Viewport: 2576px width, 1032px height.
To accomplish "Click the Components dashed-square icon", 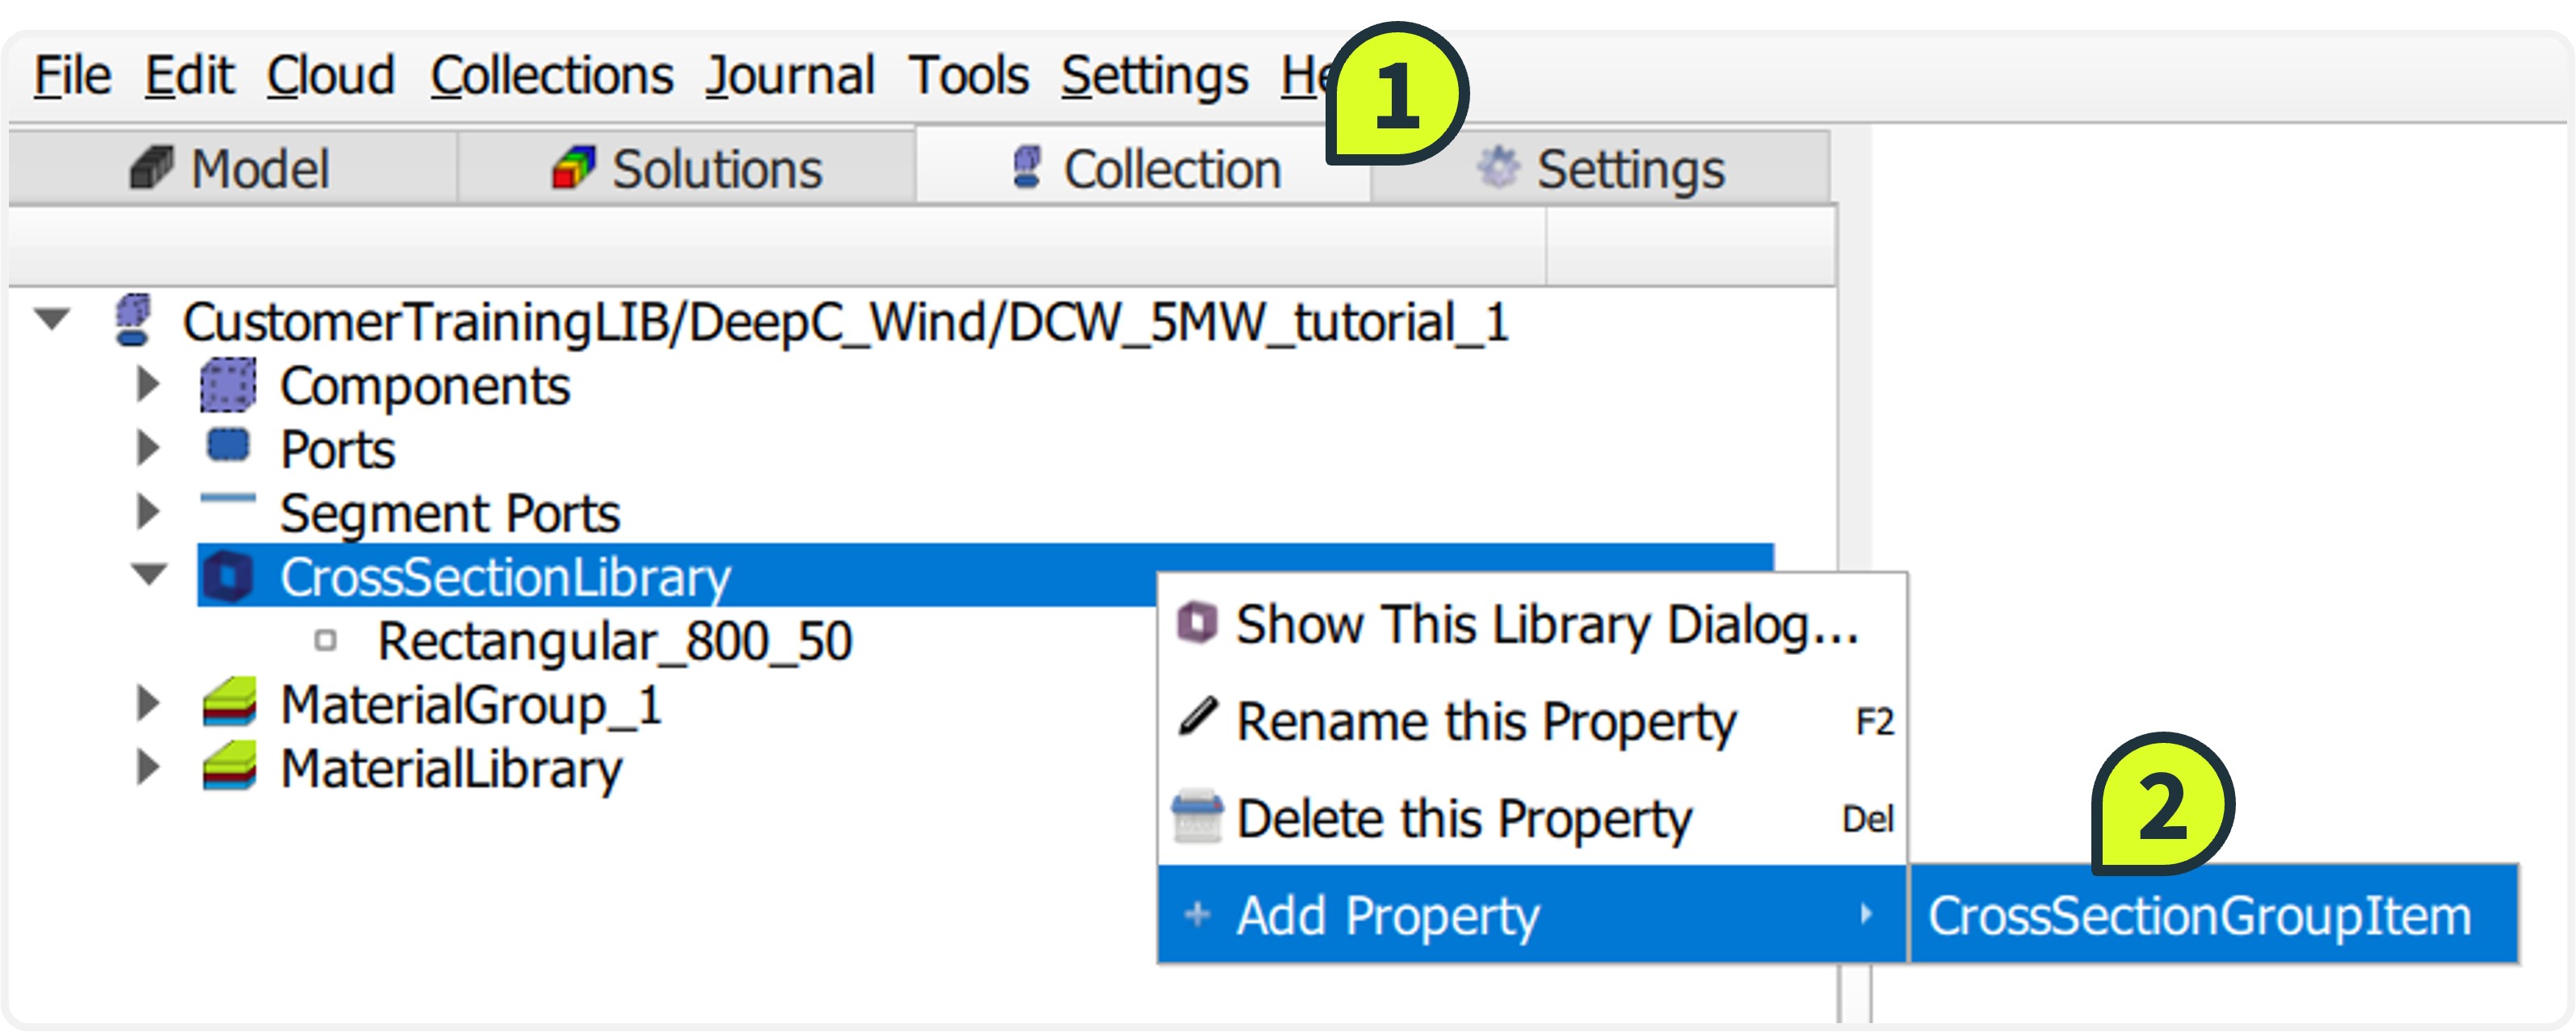I will 228,386.
